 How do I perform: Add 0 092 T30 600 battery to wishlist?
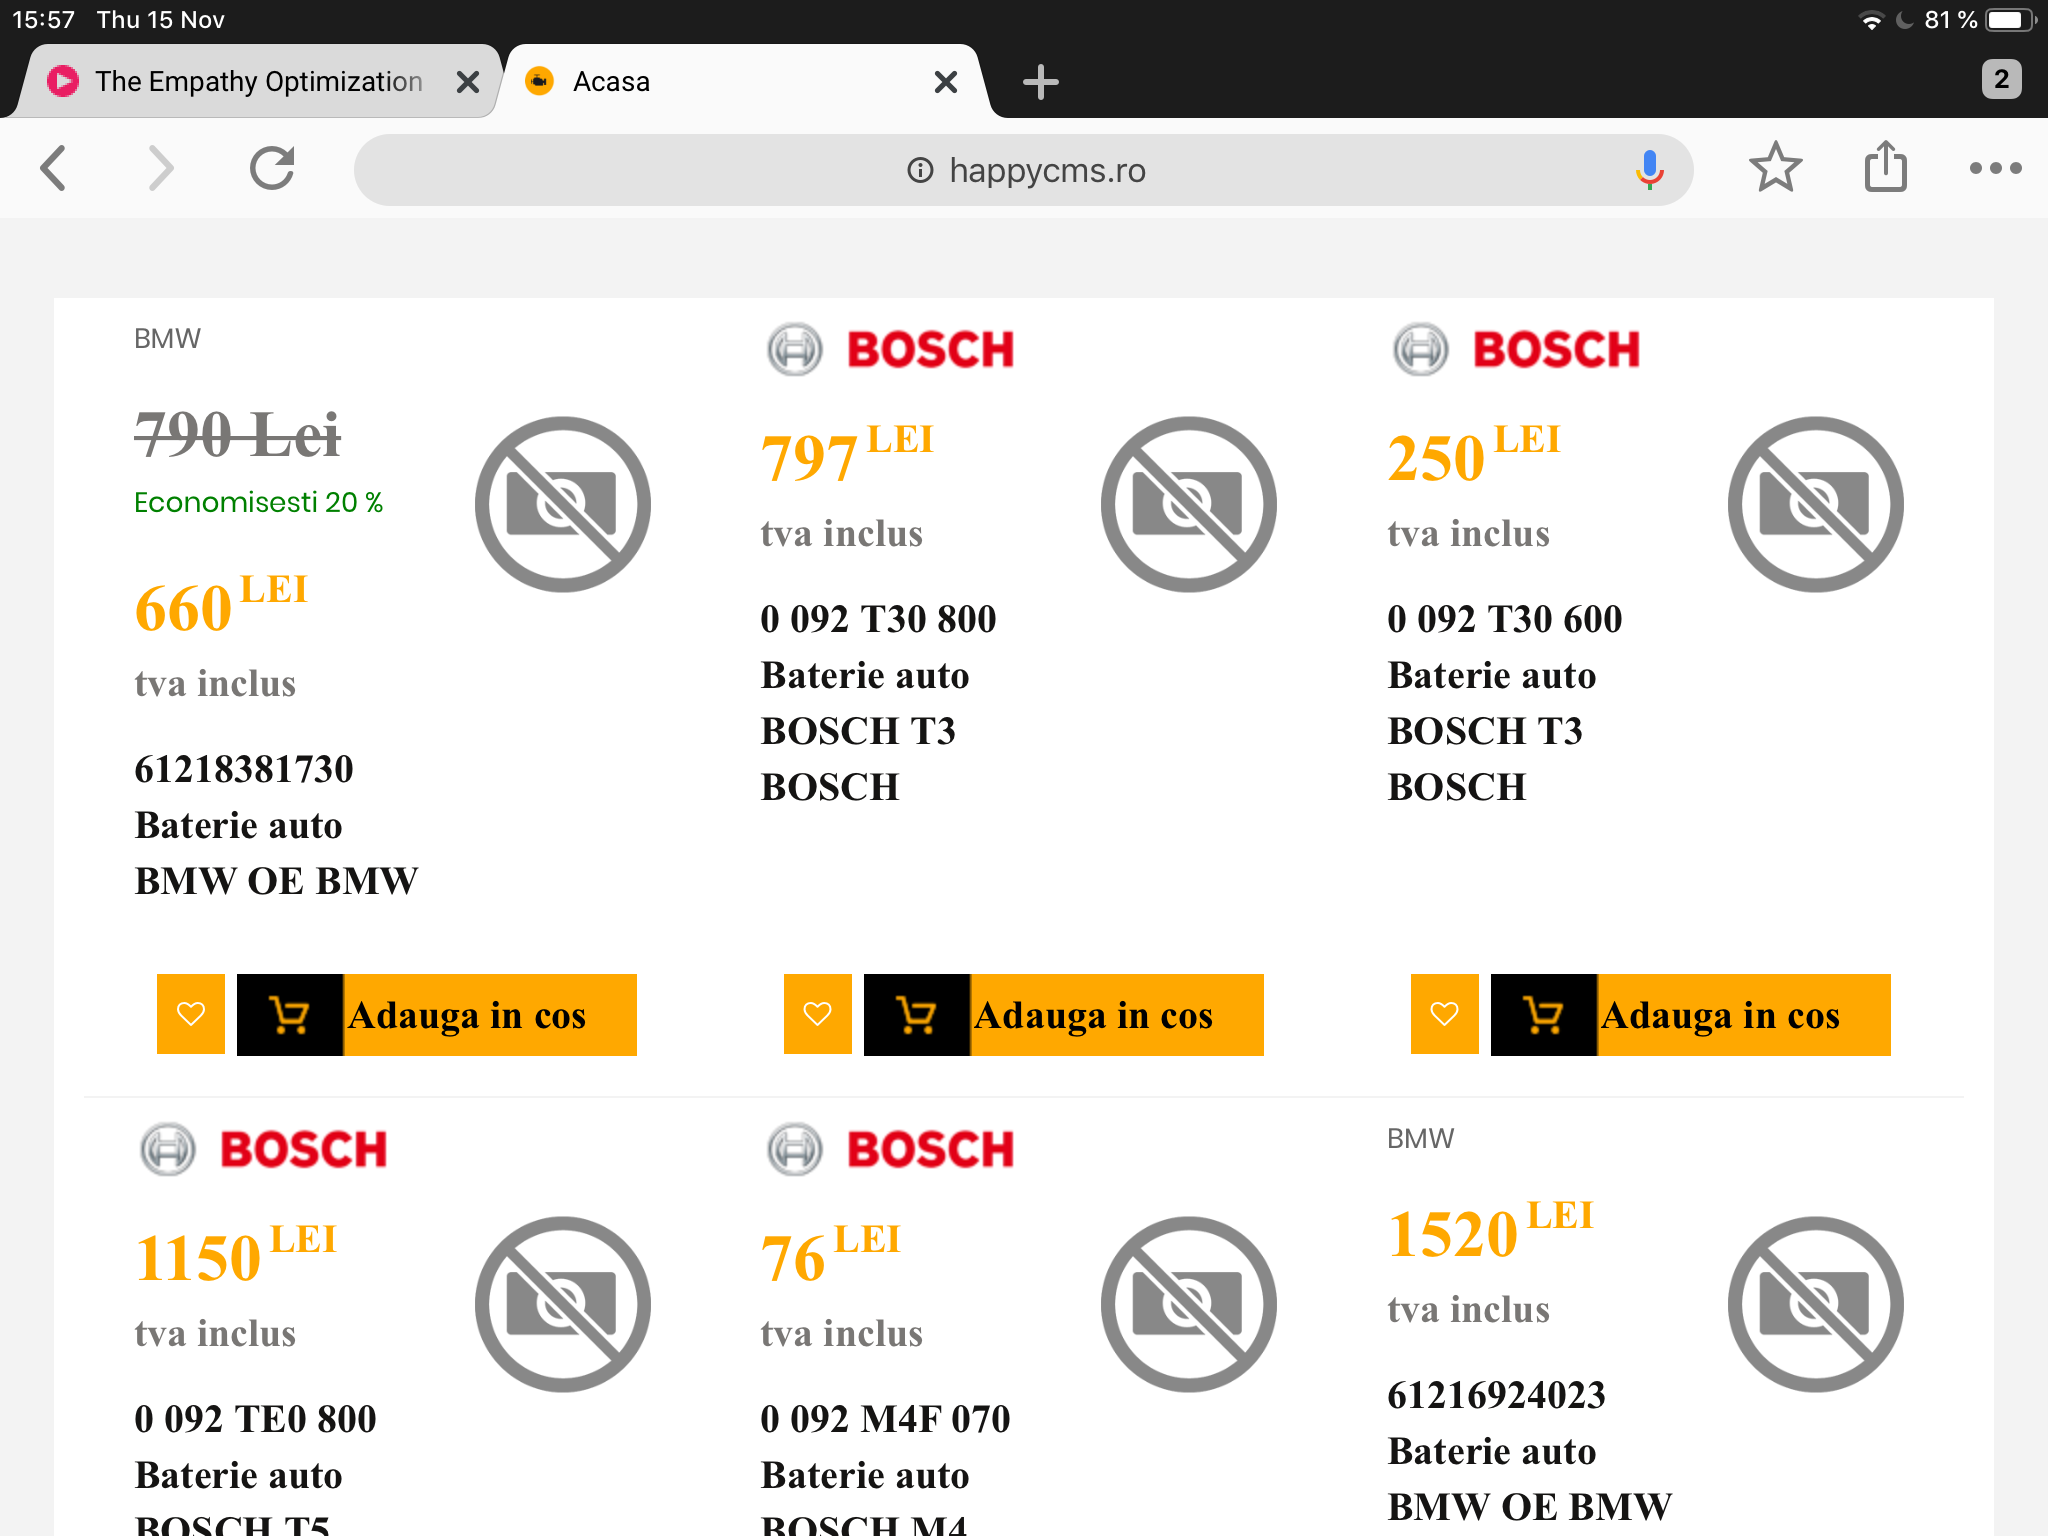pos(1444,1014)
